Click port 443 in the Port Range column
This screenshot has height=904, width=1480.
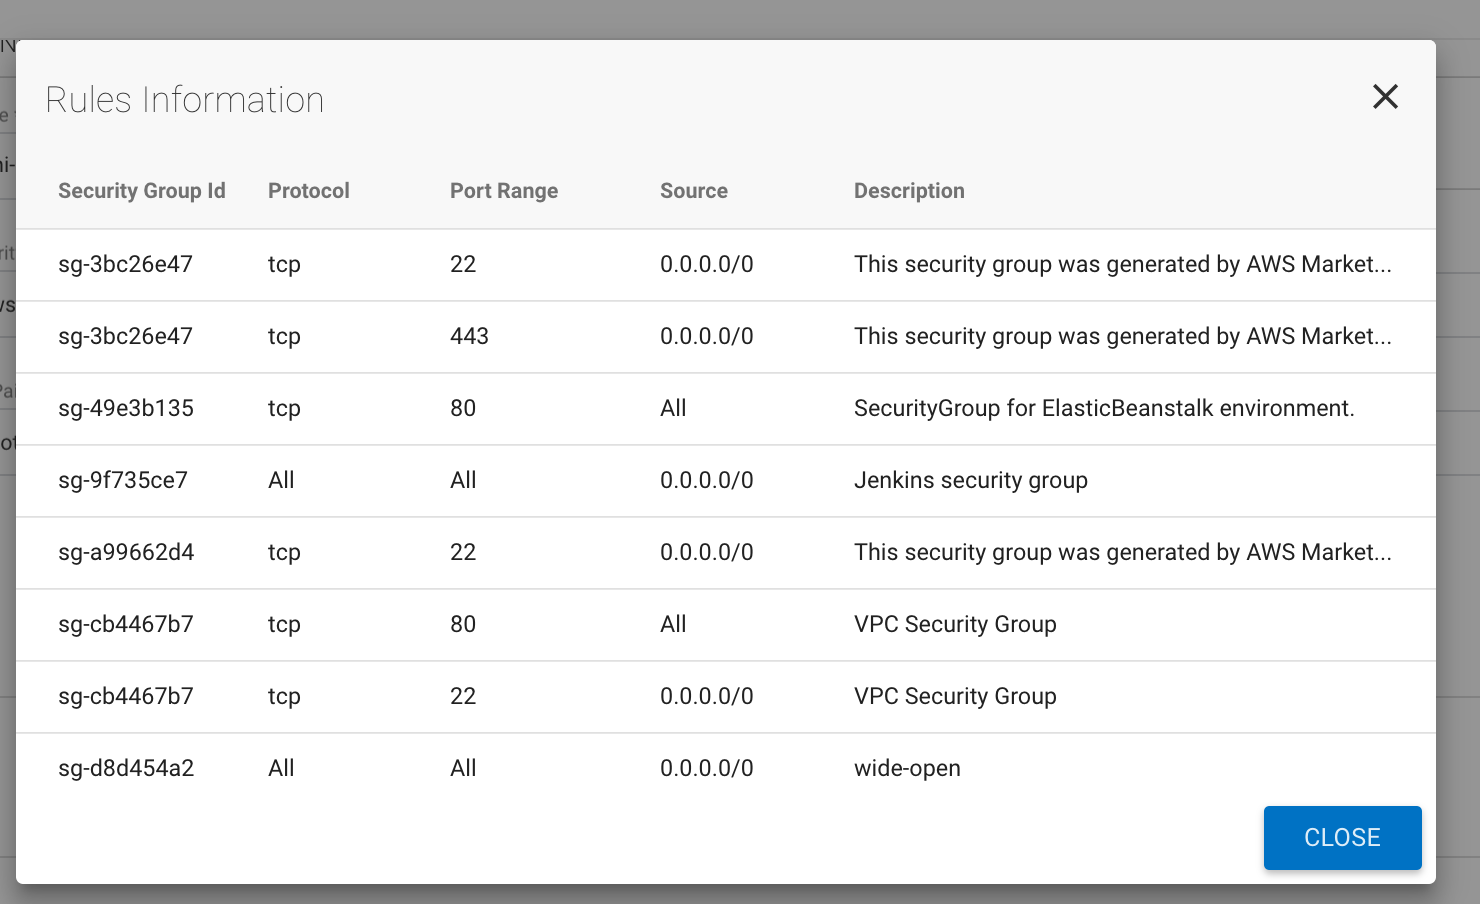[469, 336]
